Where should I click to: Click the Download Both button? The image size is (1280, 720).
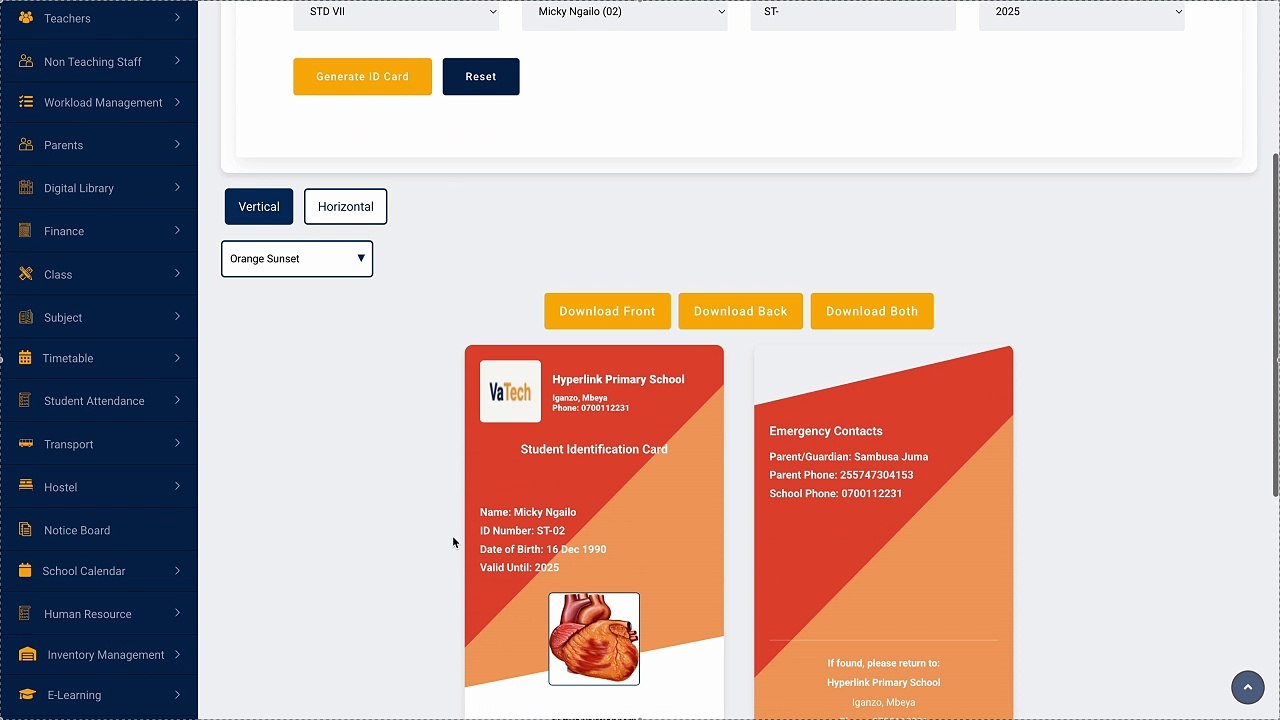coord(872,311)
